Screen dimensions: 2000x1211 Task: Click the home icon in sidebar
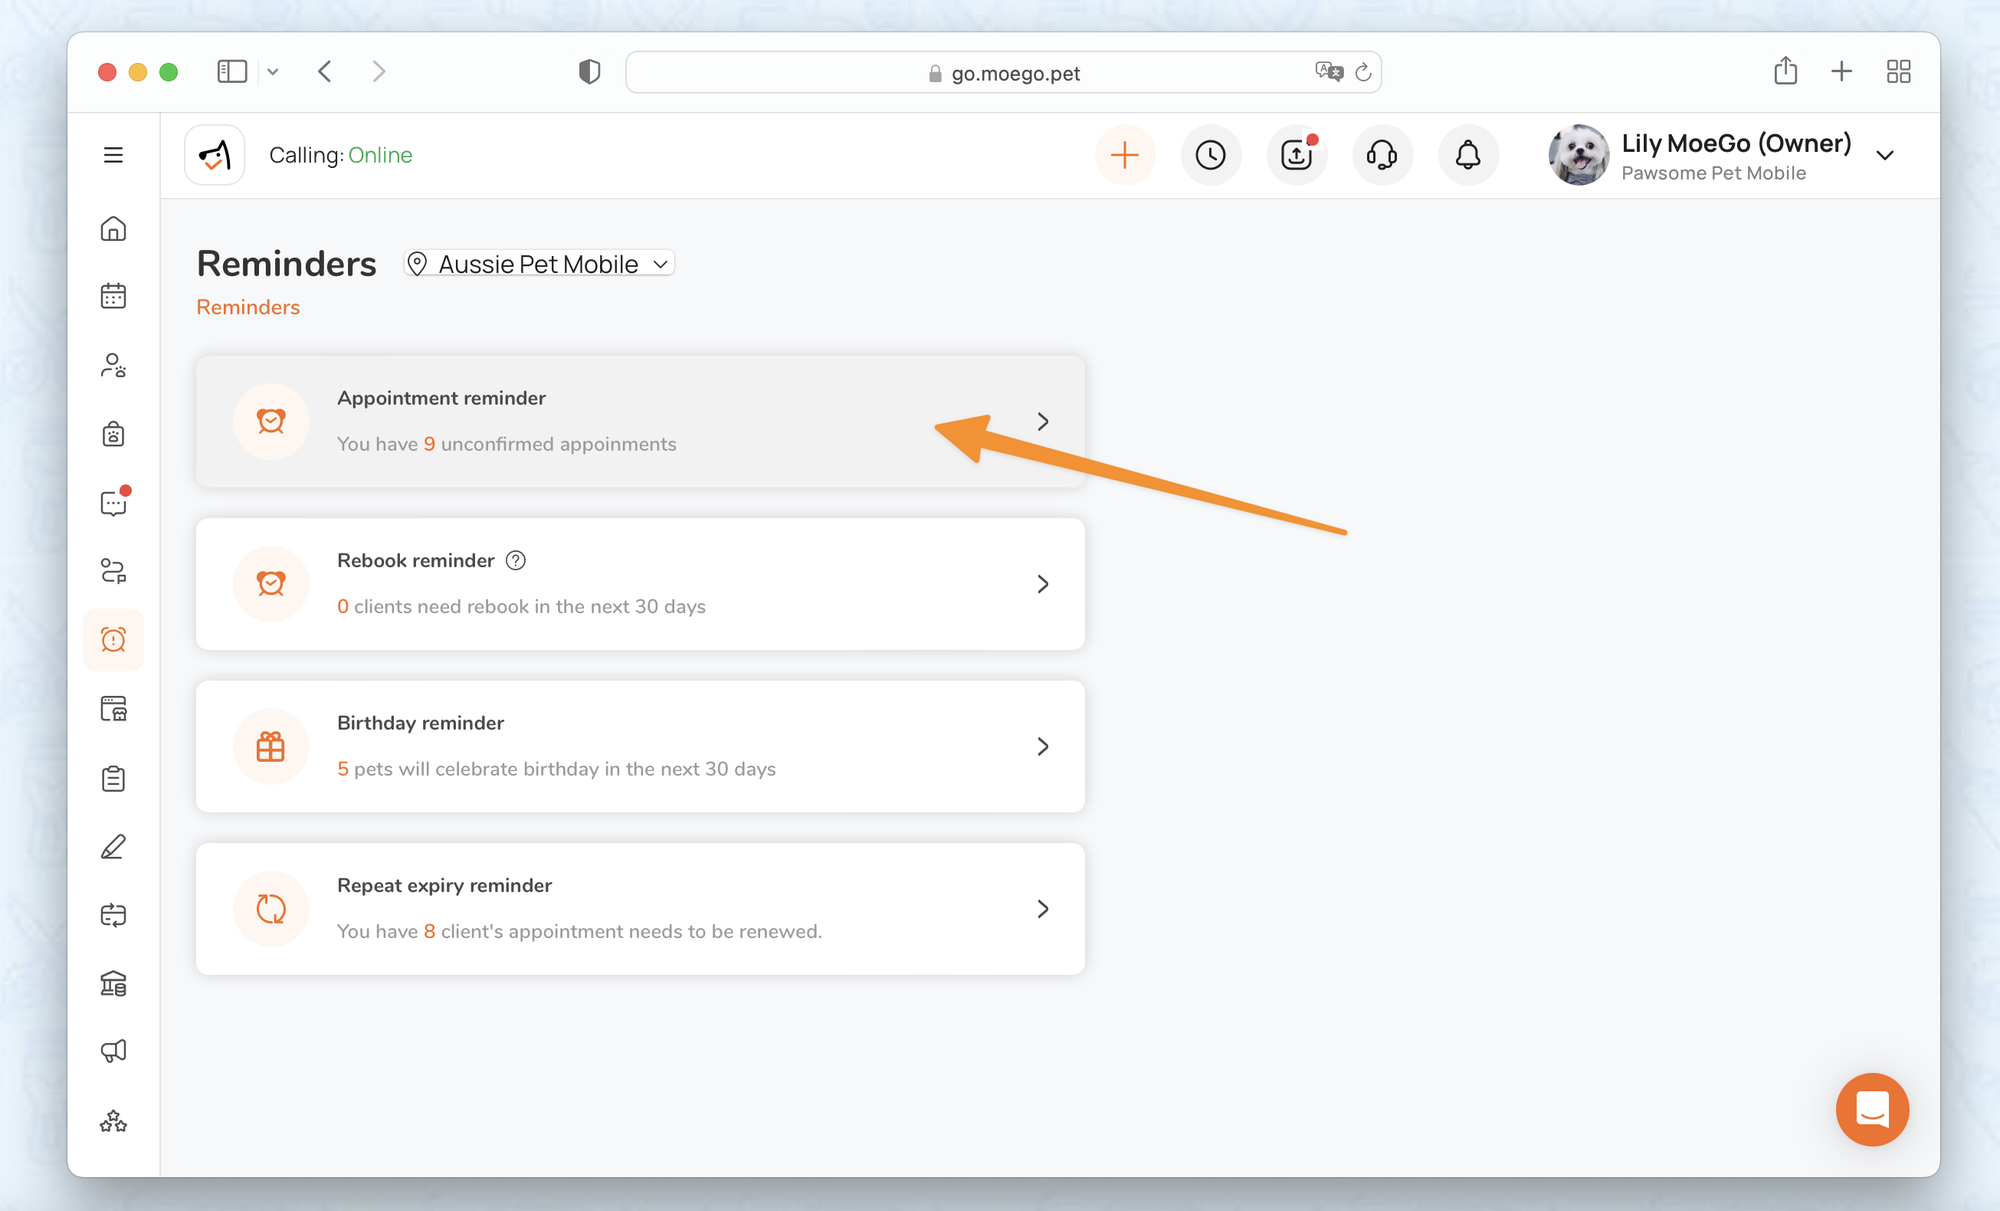[113, 229]
